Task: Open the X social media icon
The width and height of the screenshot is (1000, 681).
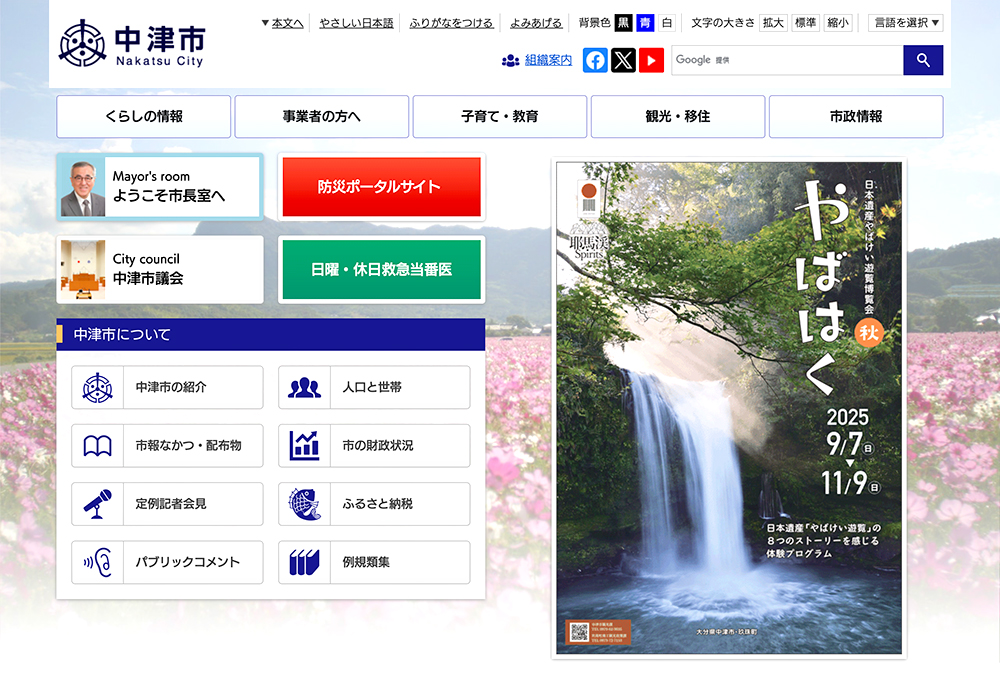Action: pyautogui.click(x=623, y=61)
